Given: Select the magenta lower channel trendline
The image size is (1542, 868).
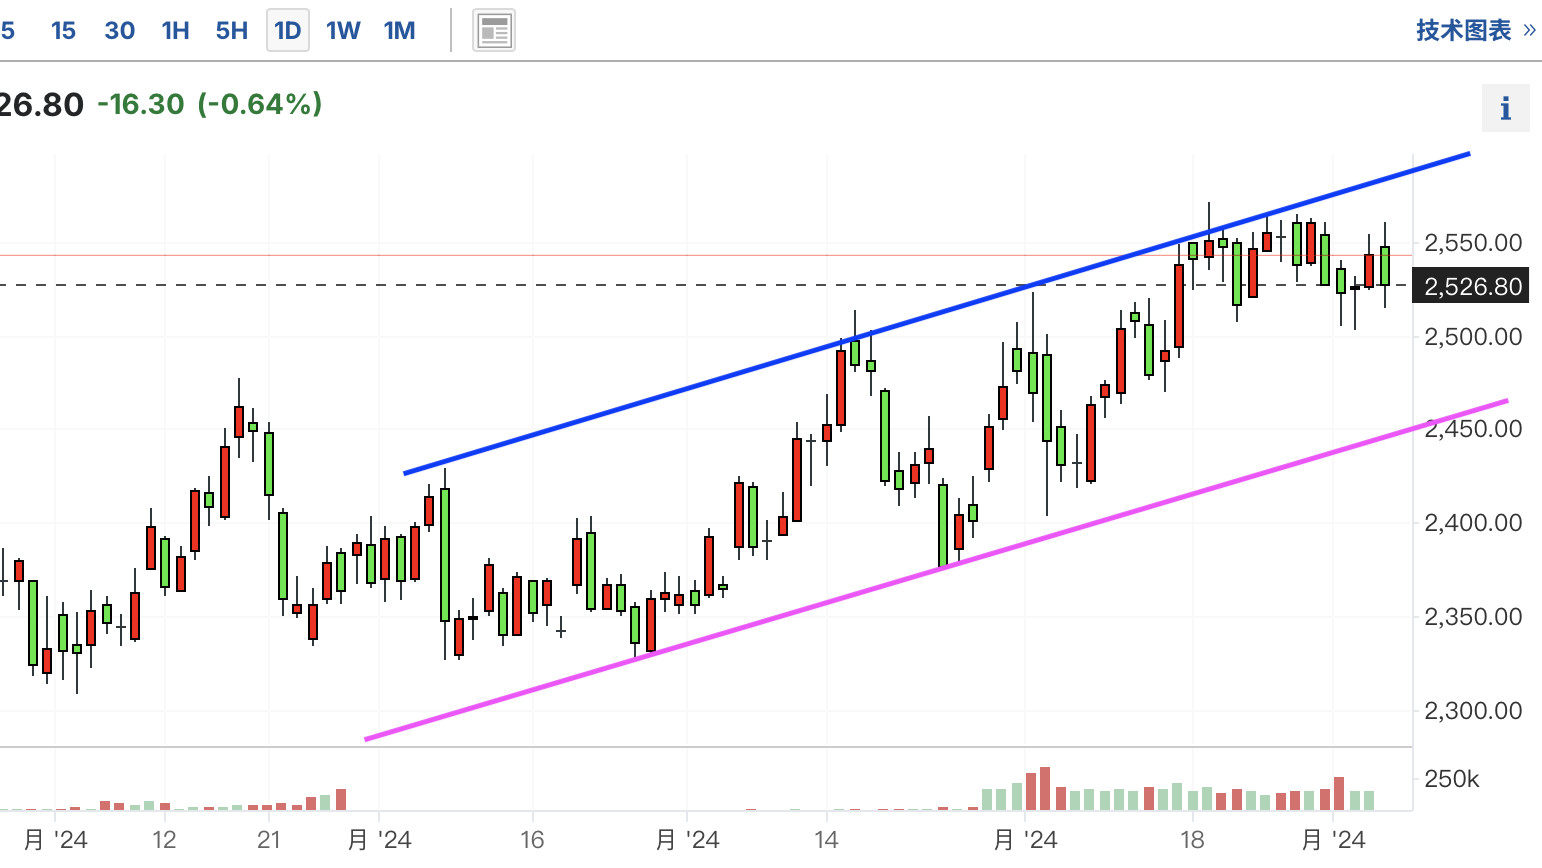Looking at the screenshot, I should (937, 571).
